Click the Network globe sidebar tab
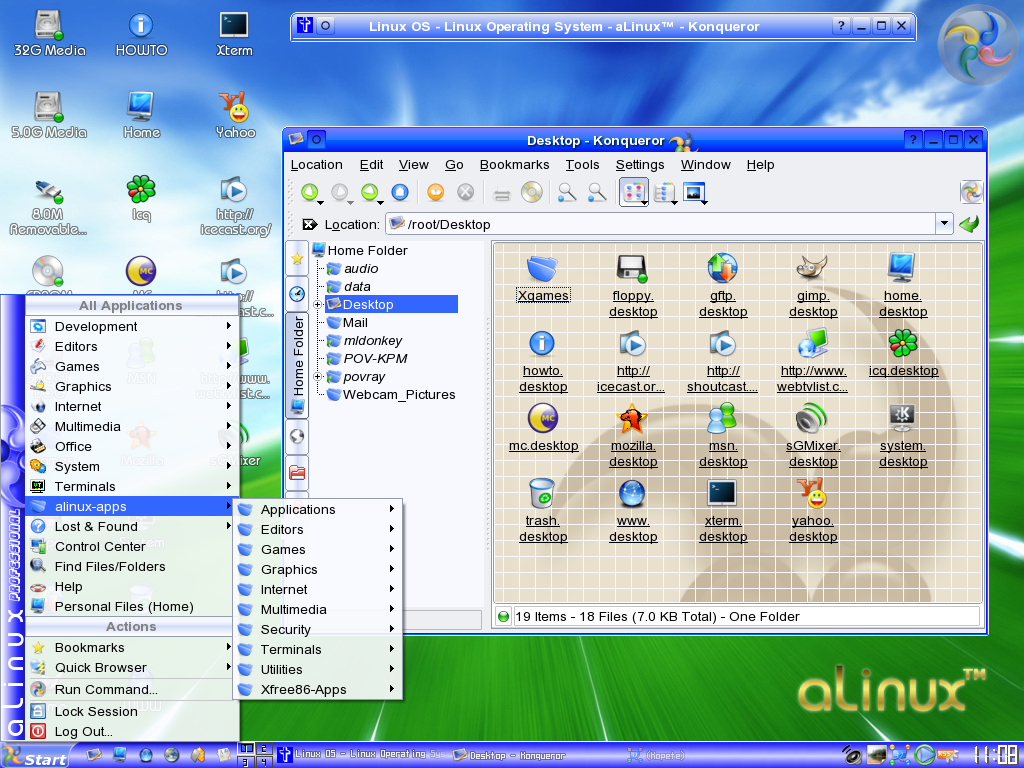 [x=297, y=436]
